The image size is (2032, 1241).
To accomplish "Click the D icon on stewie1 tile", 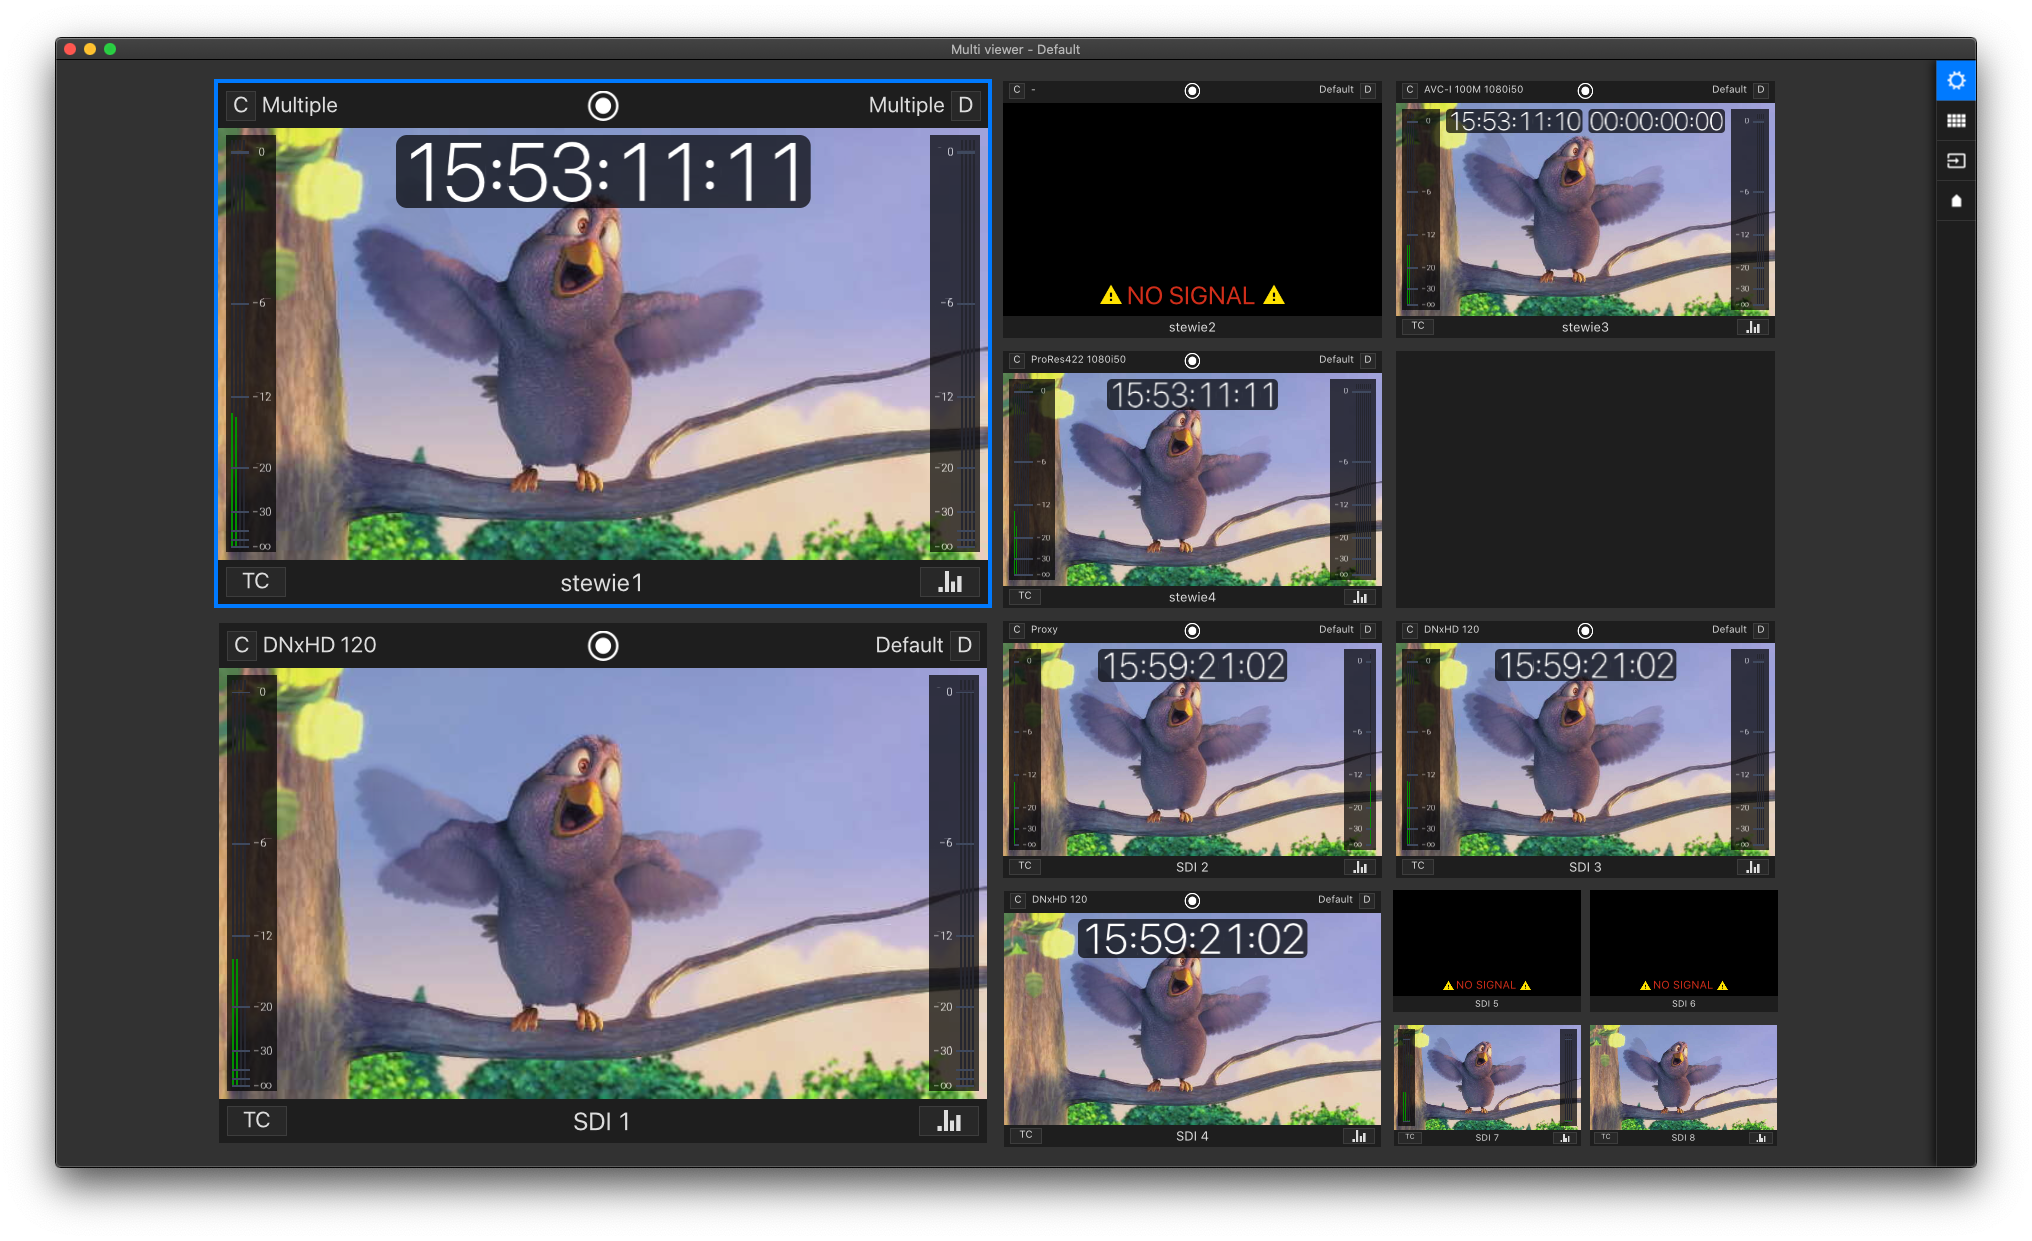I will [965, 105].
